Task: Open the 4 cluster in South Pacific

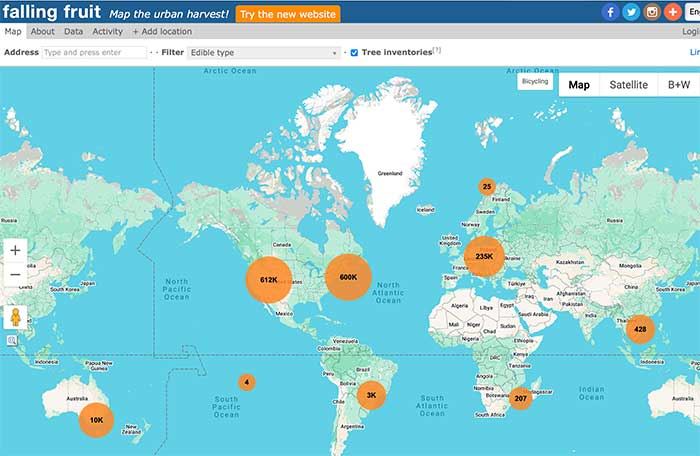Action: pos(246,382)
